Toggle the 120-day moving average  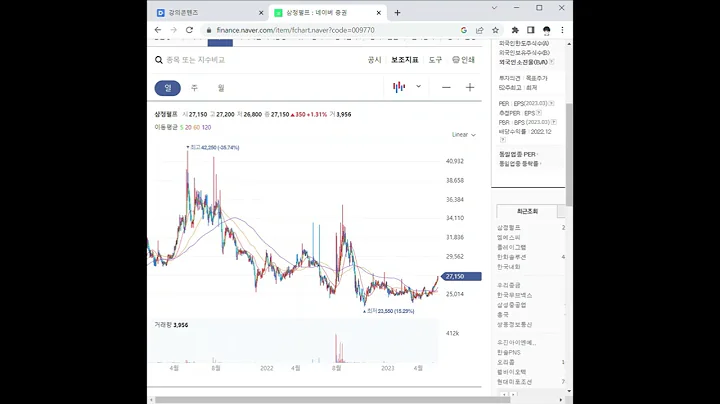click(x=206, y=127)
